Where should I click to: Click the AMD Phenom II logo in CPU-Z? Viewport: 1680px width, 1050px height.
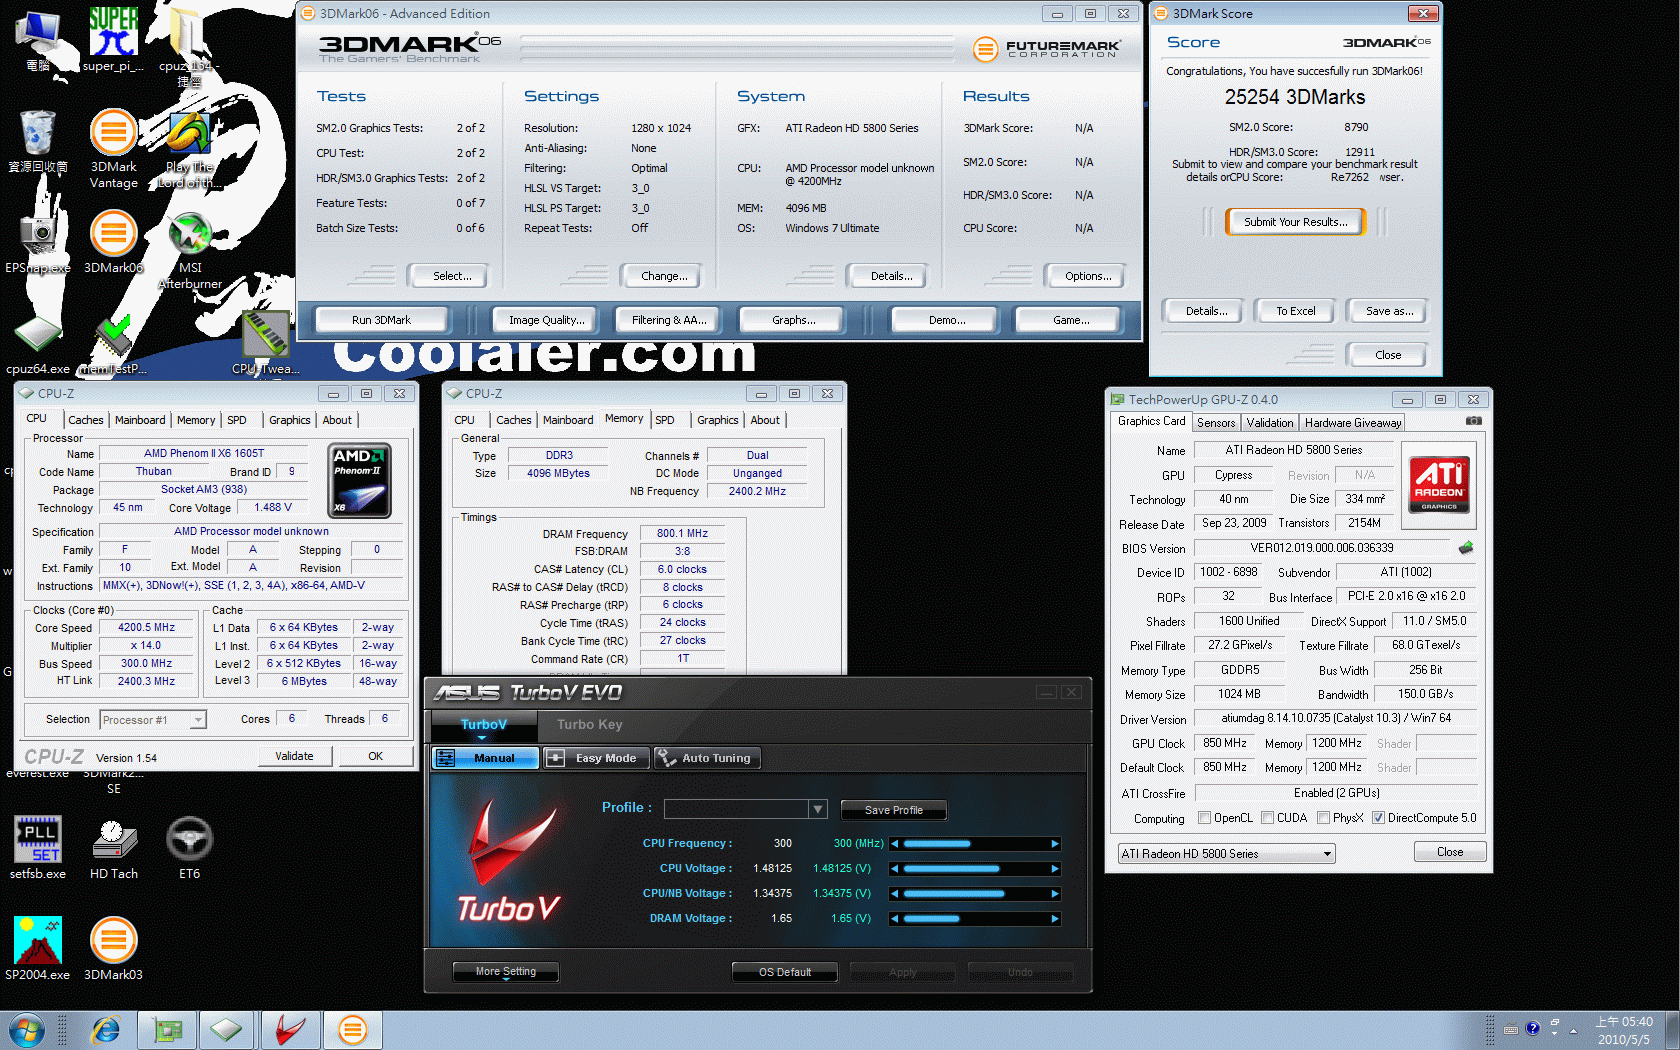coord(359,481)
